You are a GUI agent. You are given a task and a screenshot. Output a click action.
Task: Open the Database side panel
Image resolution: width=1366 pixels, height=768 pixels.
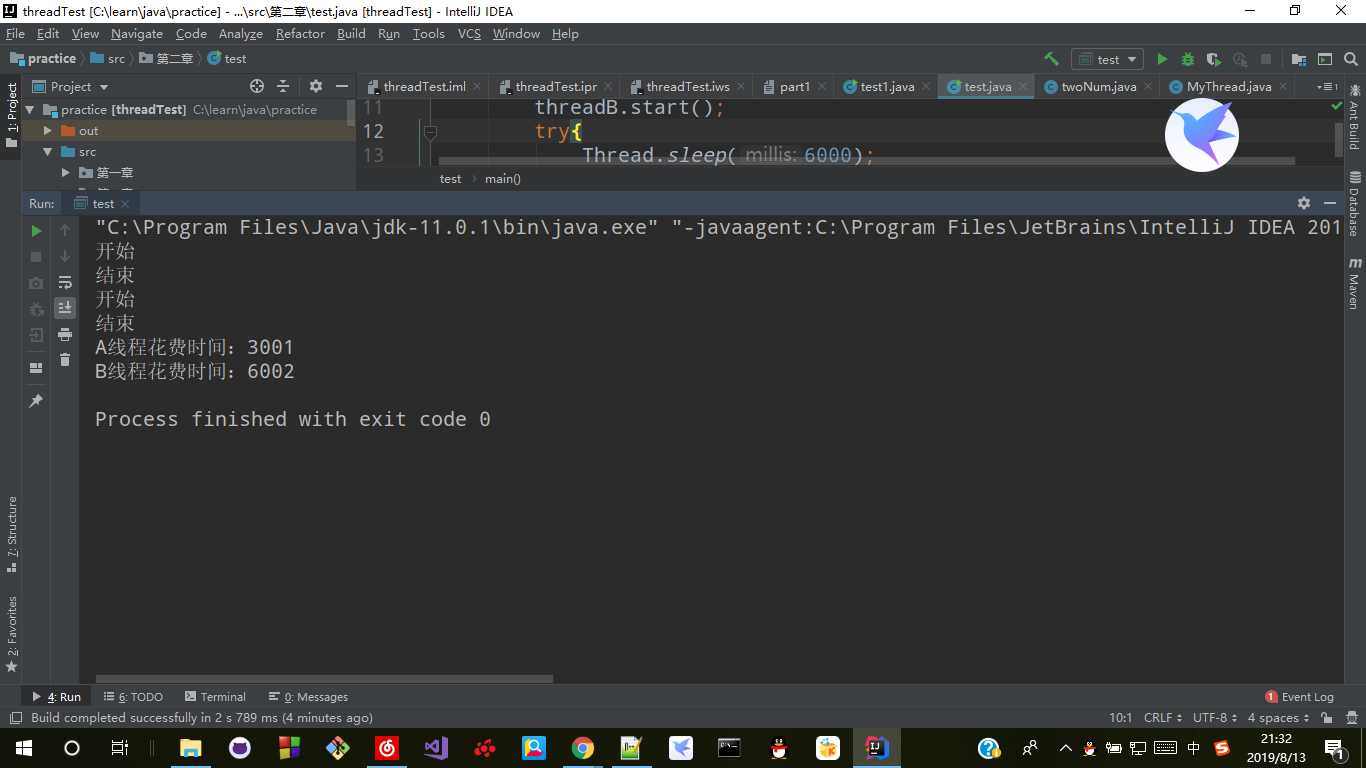(1355, 204)
